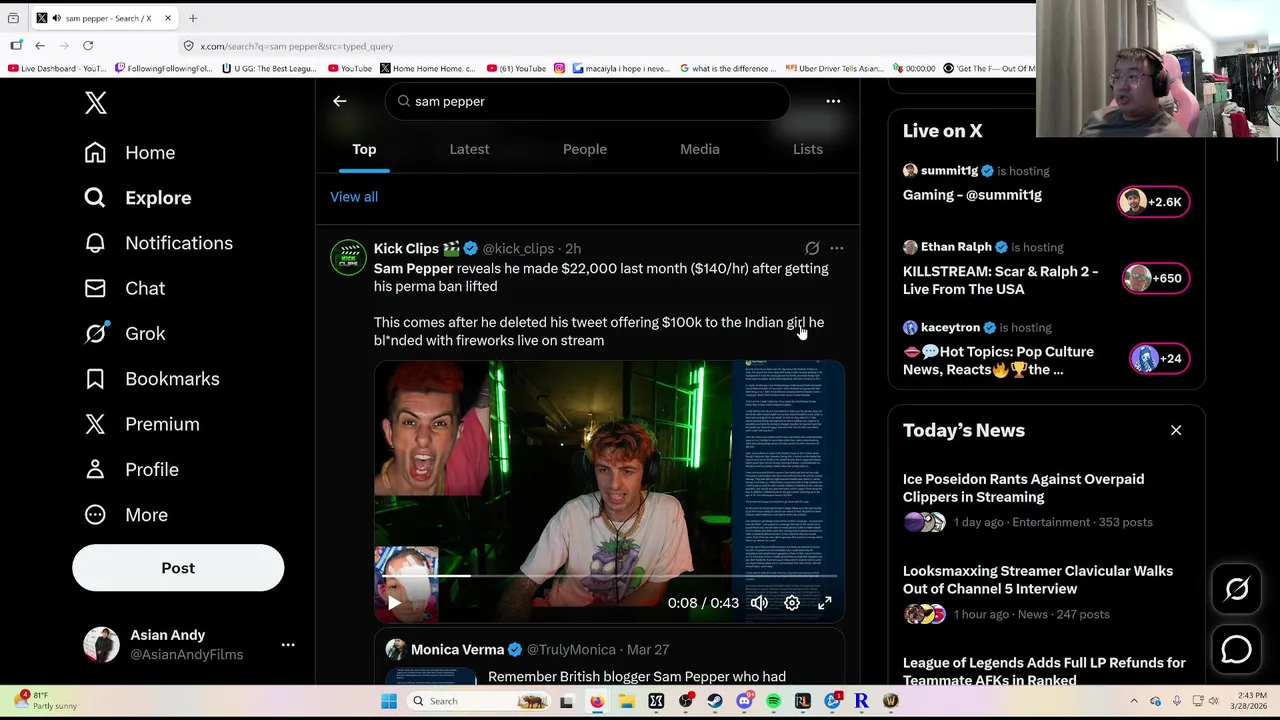Switch to the People tab

pyautogui.click(x=585, y=149)
